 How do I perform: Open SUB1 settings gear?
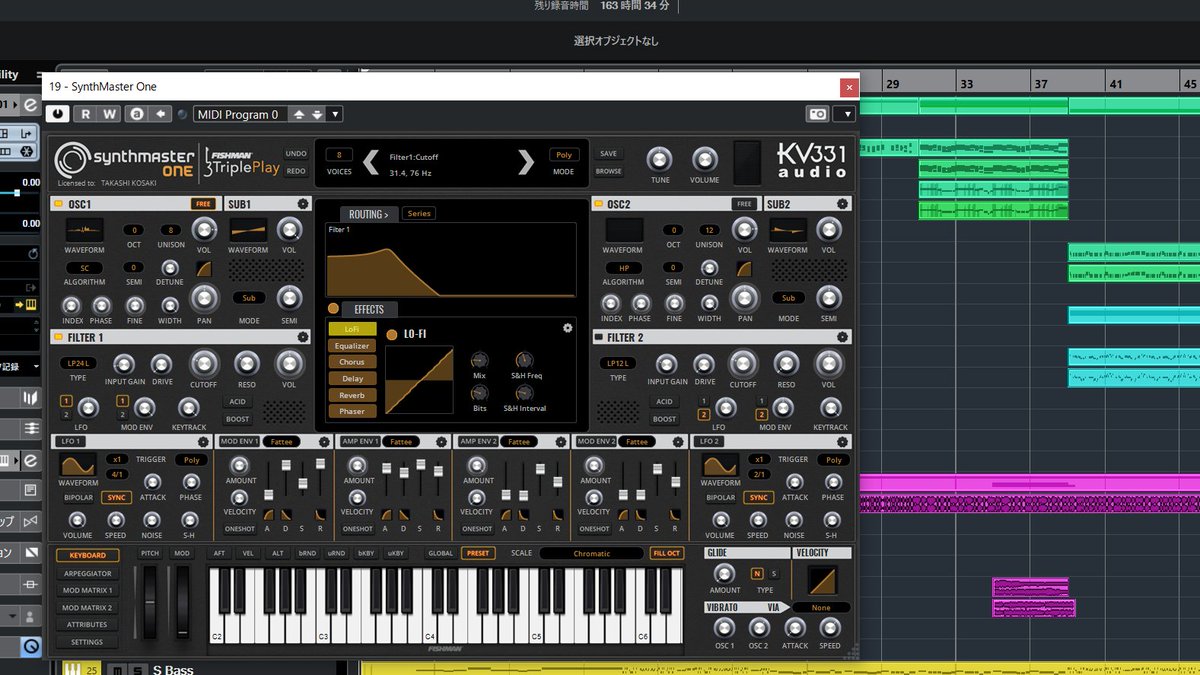[x=302, y=204]
